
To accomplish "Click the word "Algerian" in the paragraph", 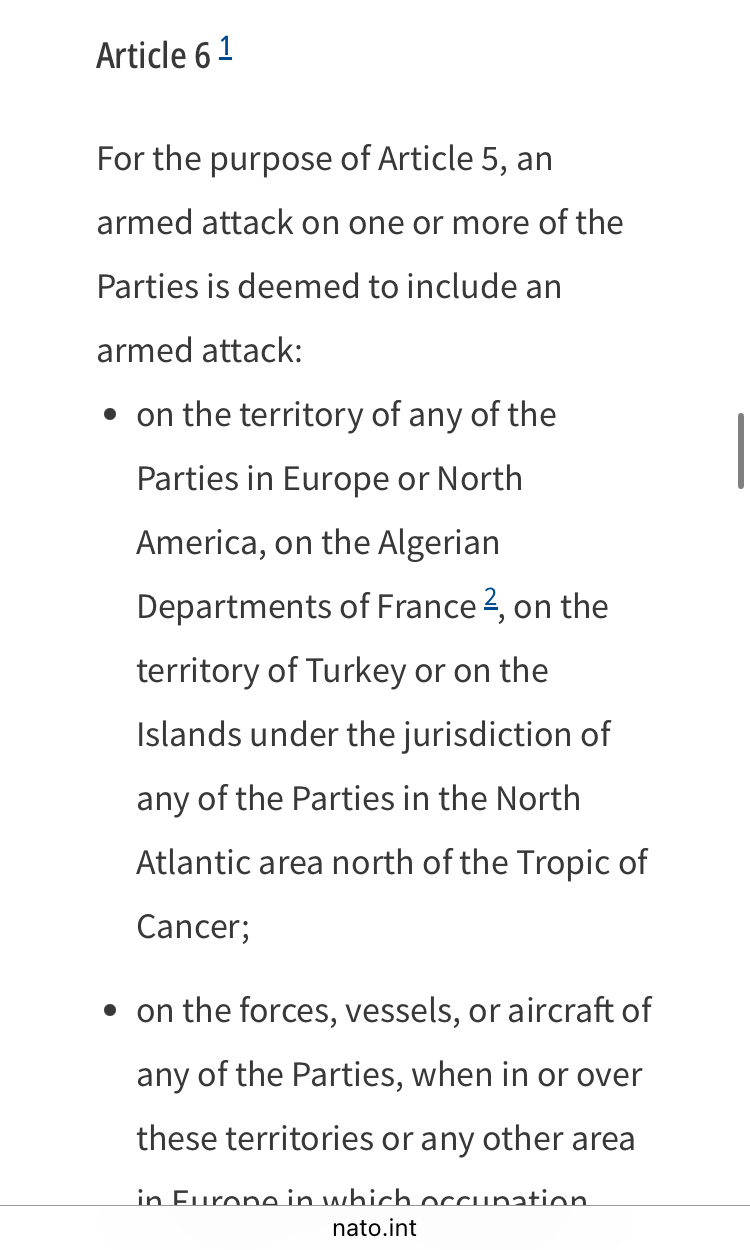I will 438,543.
